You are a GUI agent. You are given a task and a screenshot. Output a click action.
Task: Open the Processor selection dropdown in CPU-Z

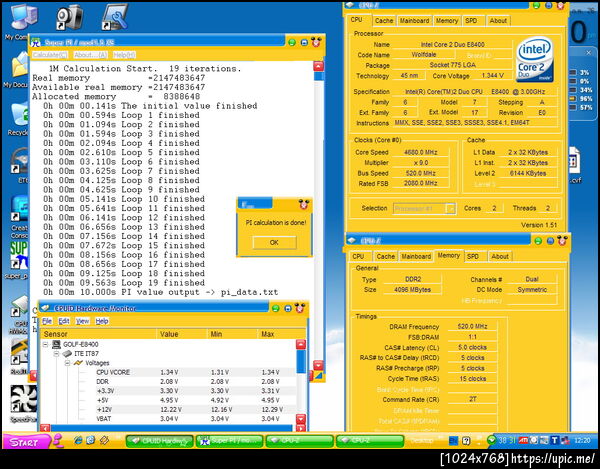451,208
